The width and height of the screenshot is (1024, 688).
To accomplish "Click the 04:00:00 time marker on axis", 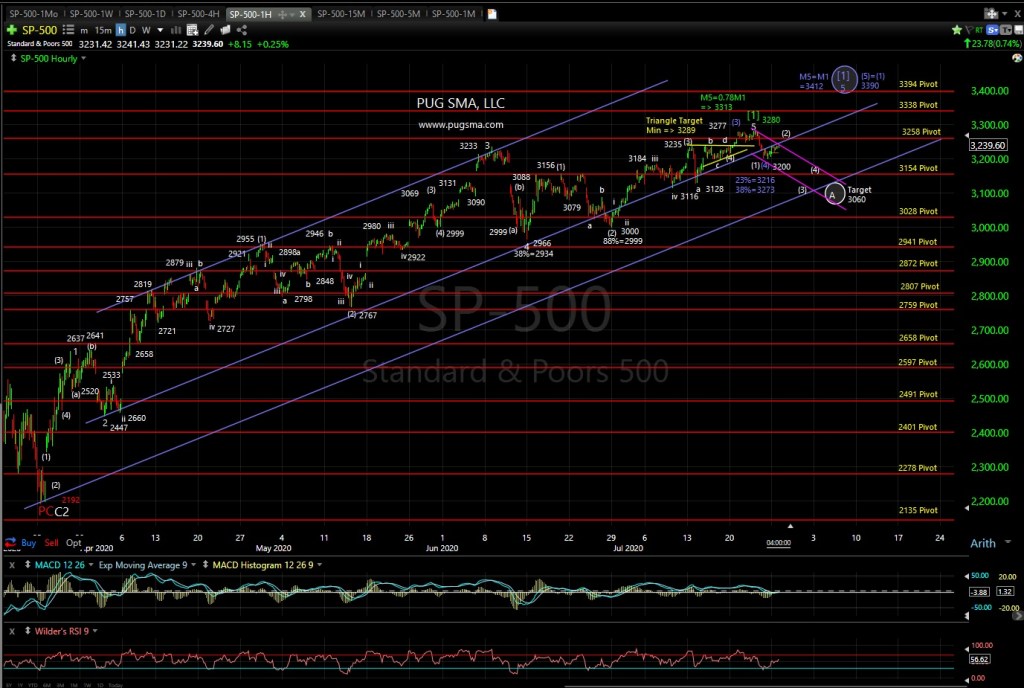I will click(x=778, y=543).
